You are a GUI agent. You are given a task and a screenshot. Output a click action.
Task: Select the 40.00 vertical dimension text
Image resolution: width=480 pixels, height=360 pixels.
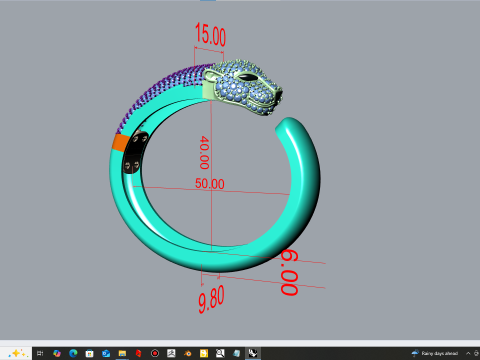coord(204,152)
